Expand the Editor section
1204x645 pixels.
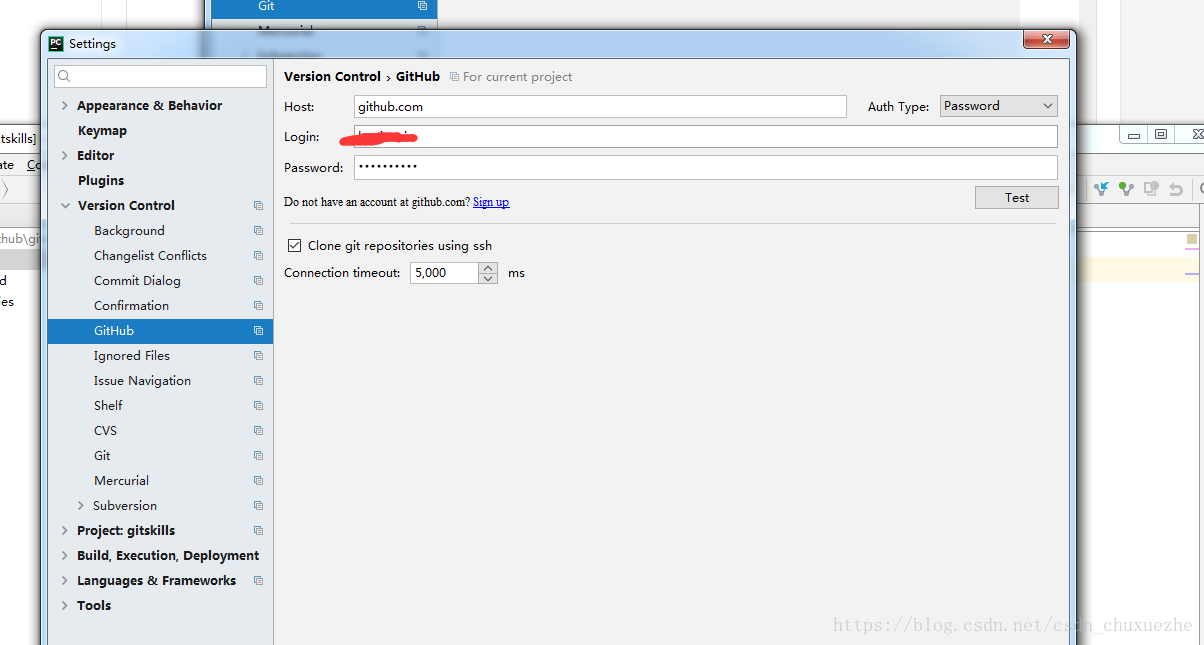click(x=65, y=155)
